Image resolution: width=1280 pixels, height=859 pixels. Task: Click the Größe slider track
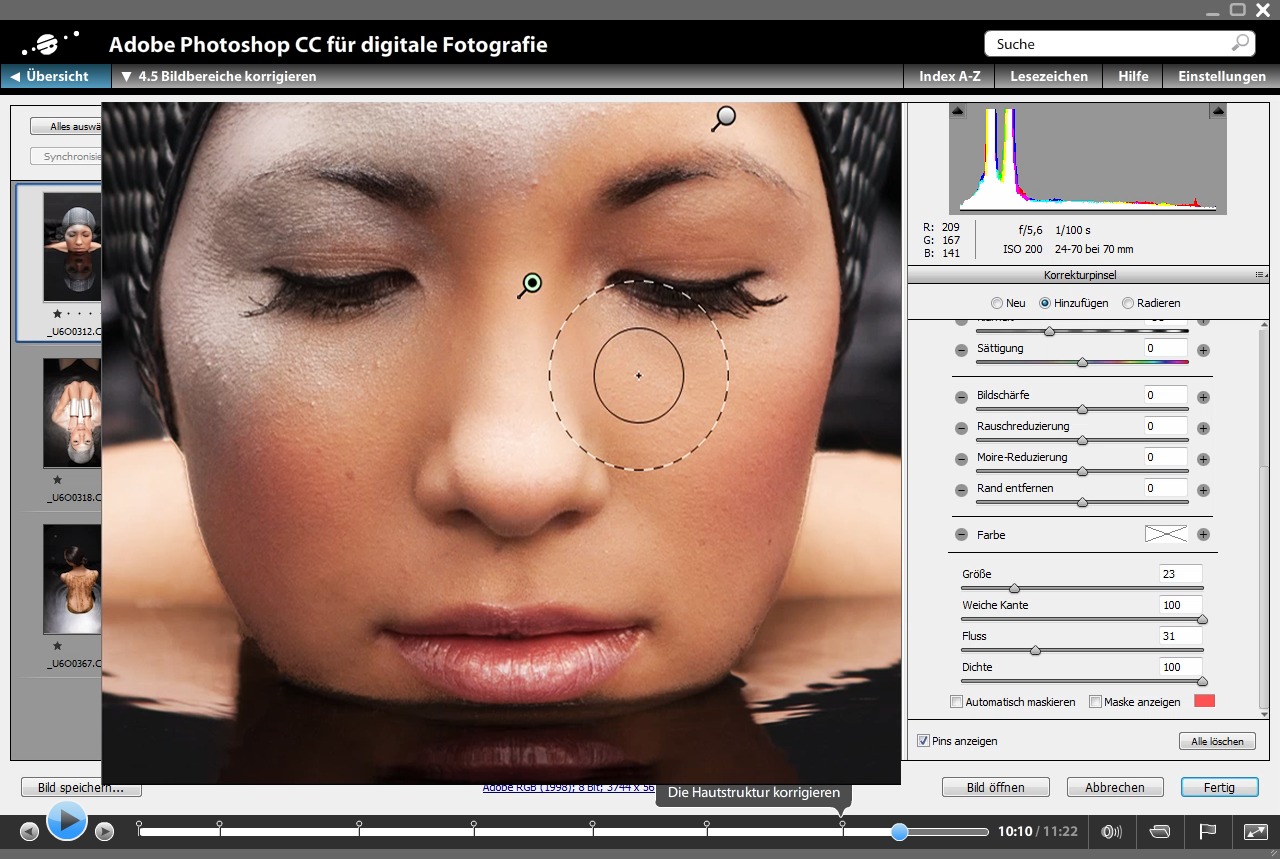[1082, 588]
